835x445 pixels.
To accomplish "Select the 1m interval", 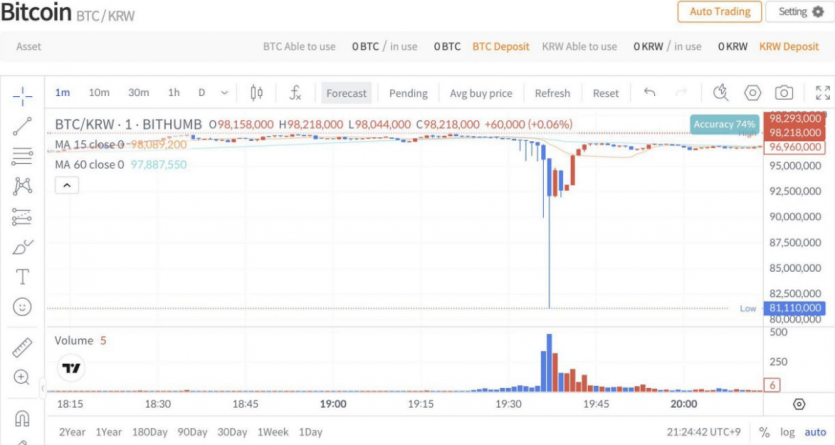I will click(x=62, y=93).
